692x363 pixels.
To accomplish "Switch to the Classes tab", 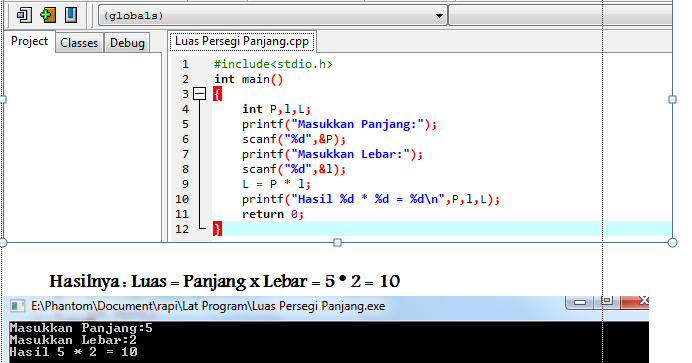I will coord(79,43).
